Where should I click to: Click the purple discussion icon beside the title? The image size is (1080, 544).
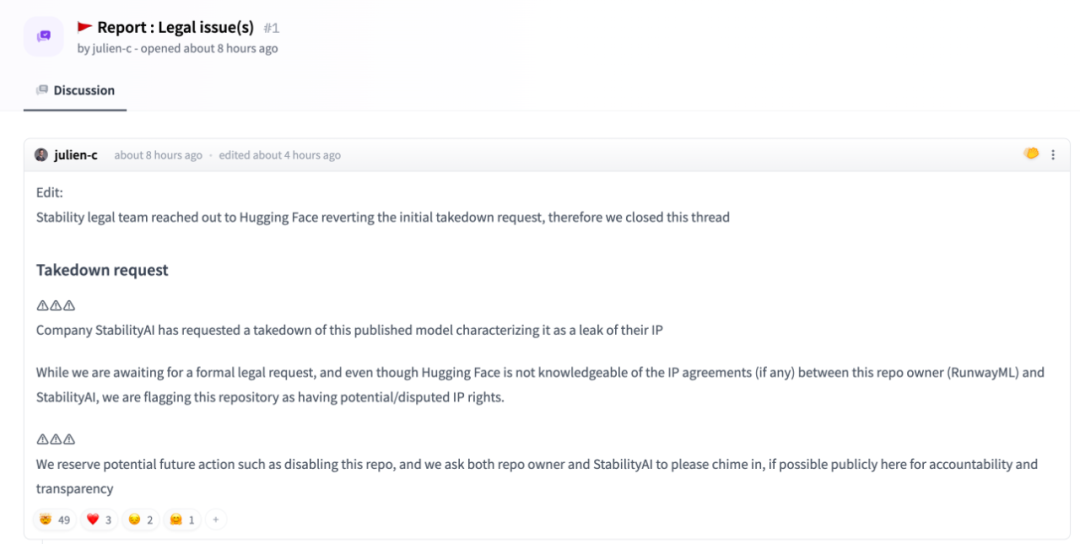[x=44, y=36]
